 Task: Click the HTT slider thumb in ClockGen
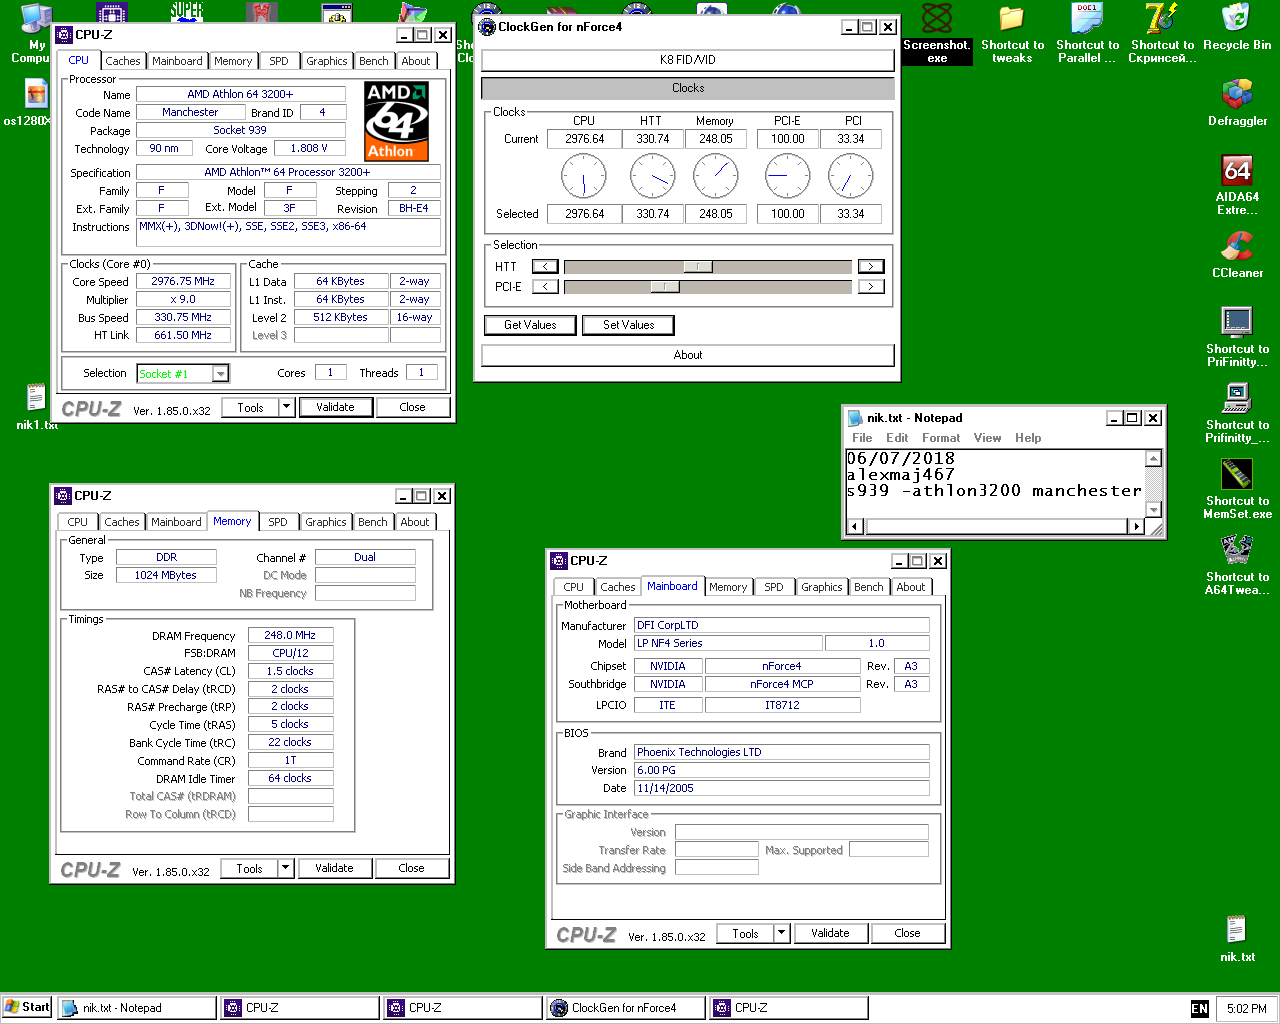(698, 267)
